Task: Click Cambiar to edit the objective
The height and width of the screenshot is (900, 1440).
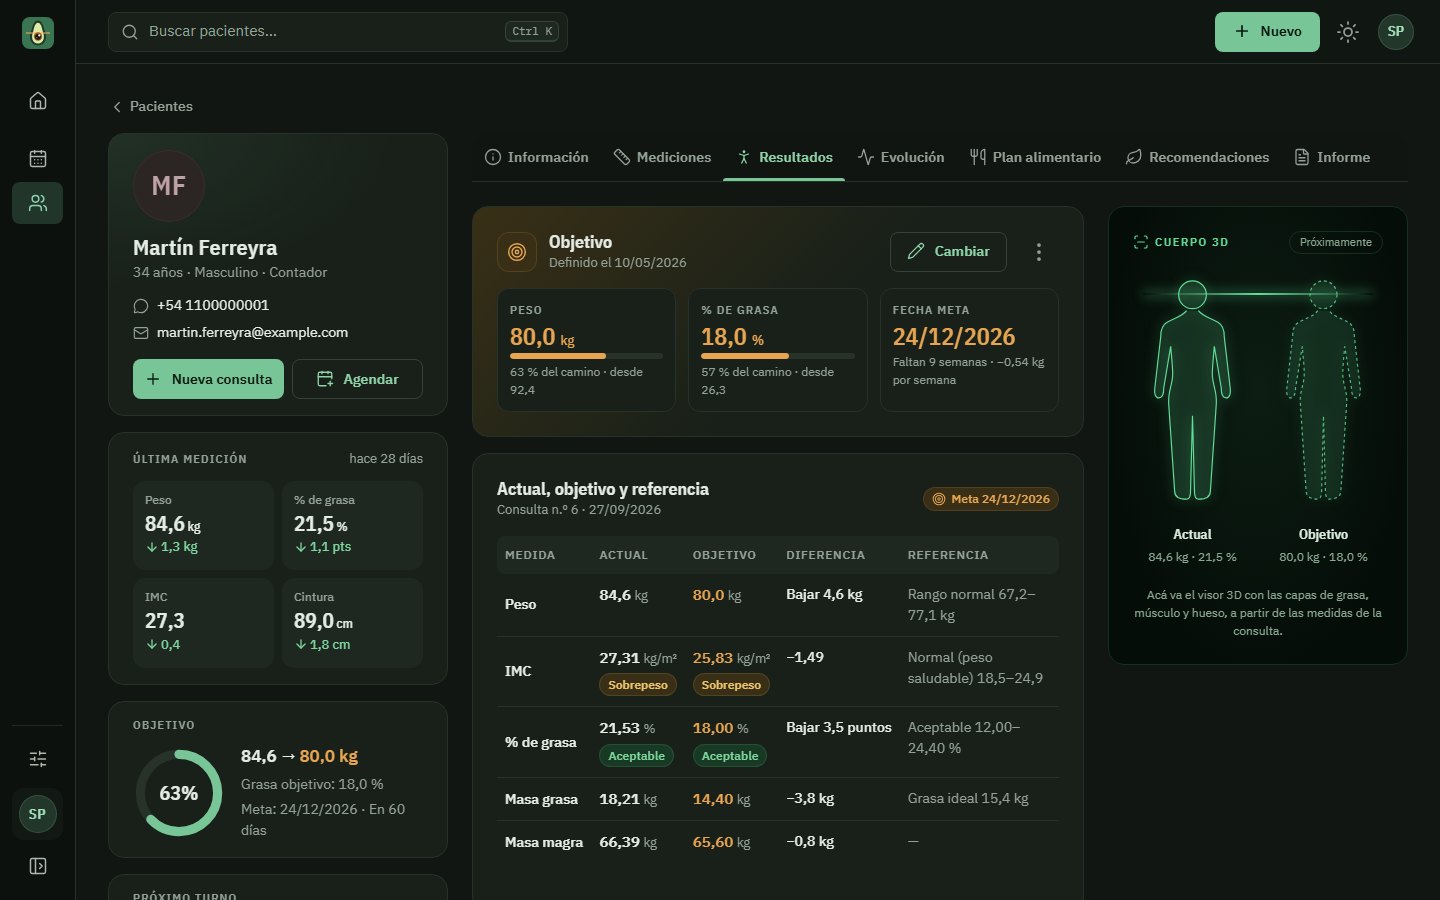Action: coord(948,252)
